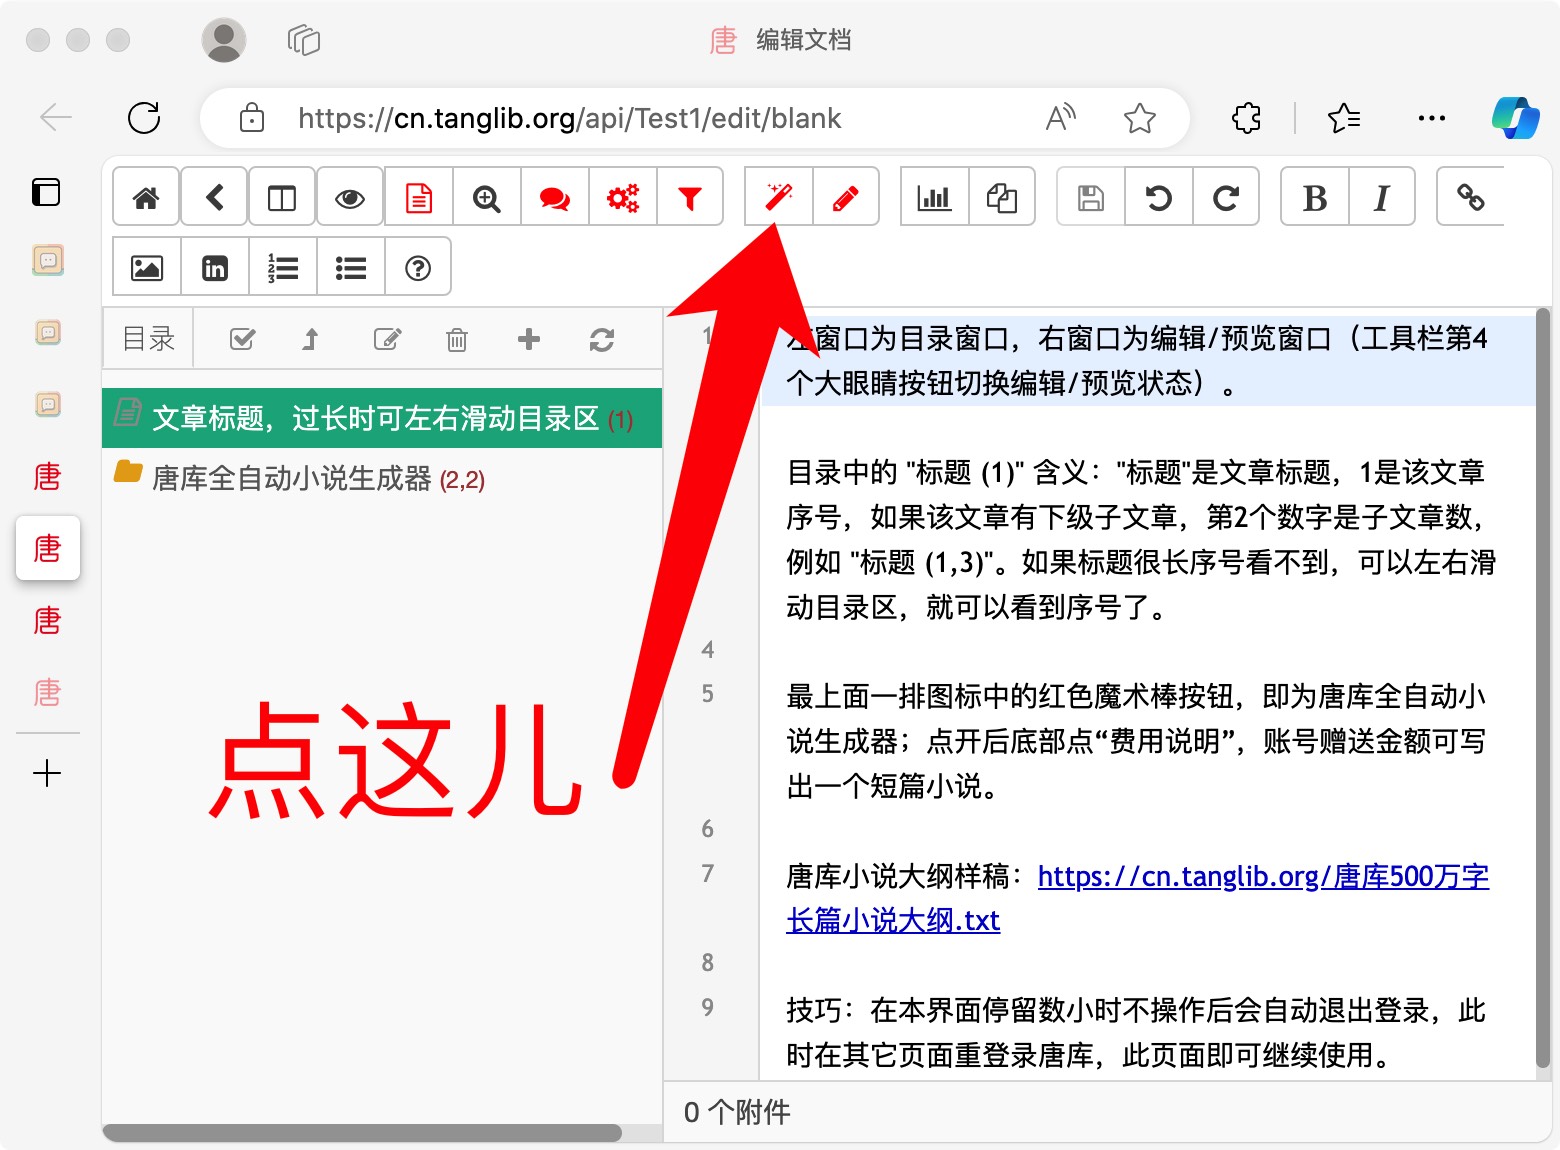The height and width of the screenshot is (1150, 1560).
Task: Toggle italic formatting
Action: [x=1382, y=197]
